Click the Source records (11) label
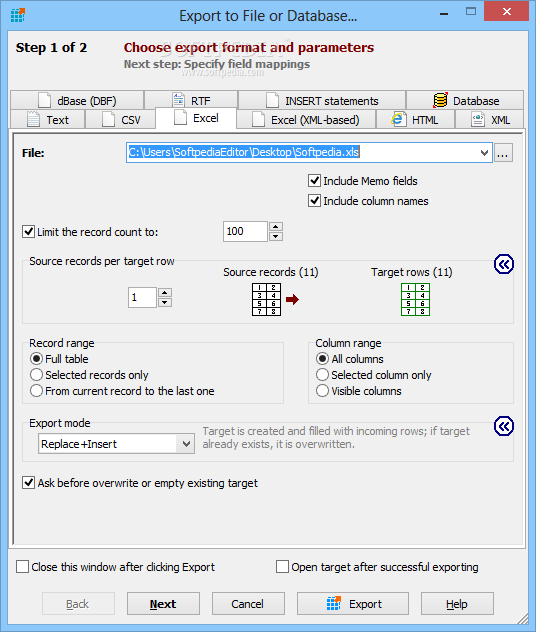 click(271, 272)
